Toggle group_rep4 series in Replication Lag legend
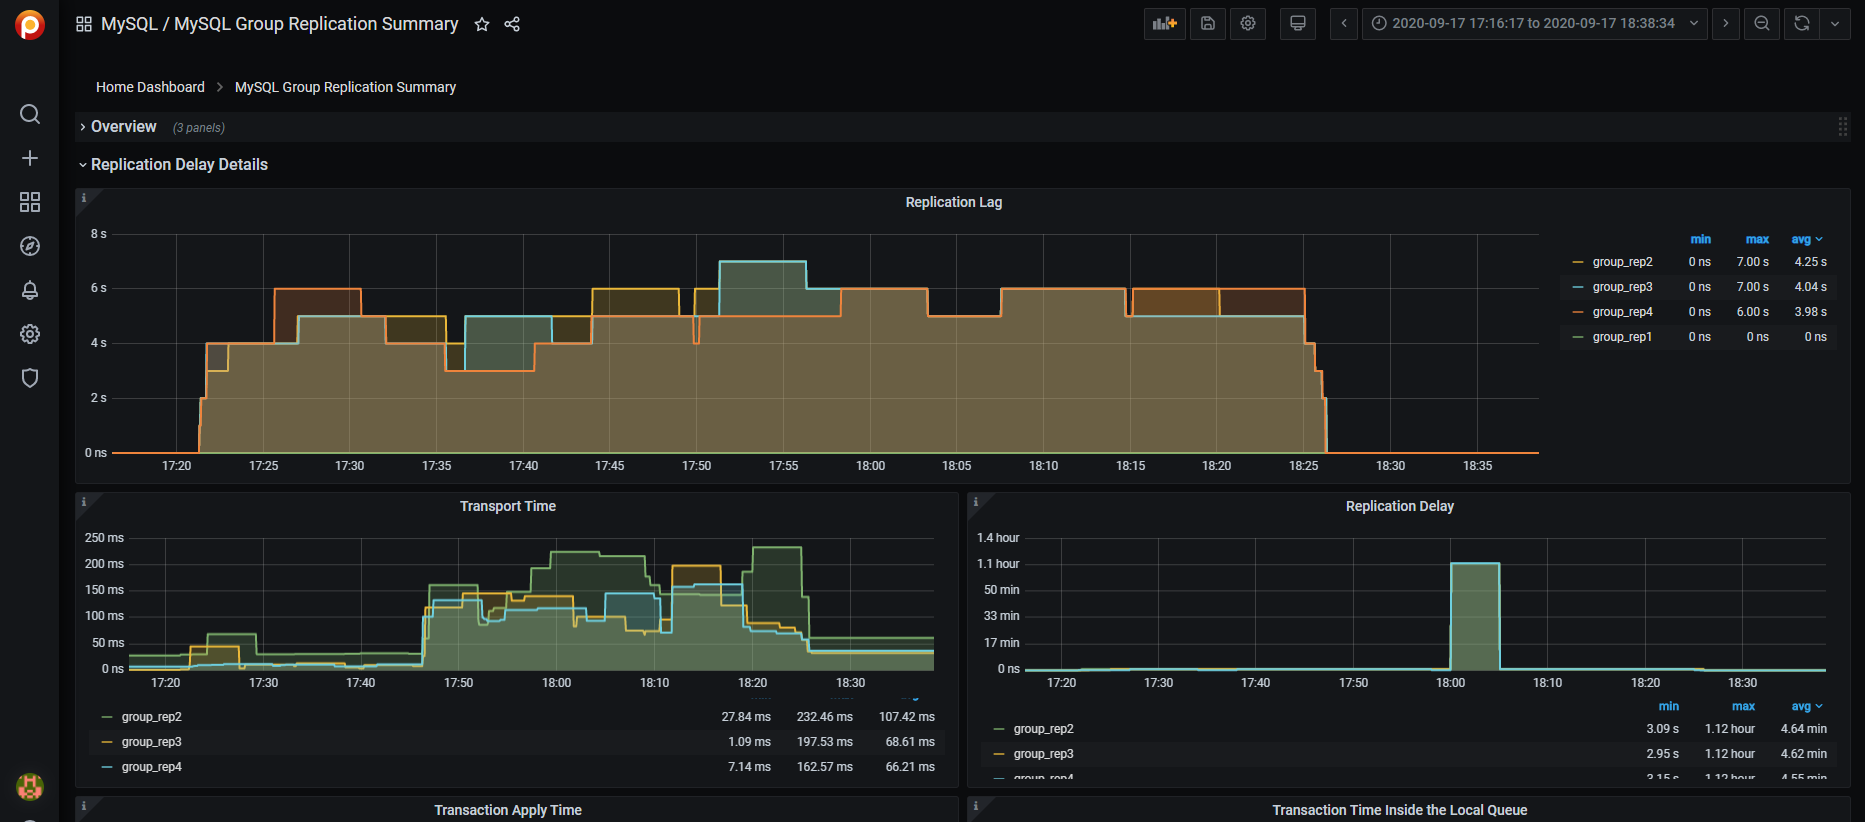 pos(1622,312)
